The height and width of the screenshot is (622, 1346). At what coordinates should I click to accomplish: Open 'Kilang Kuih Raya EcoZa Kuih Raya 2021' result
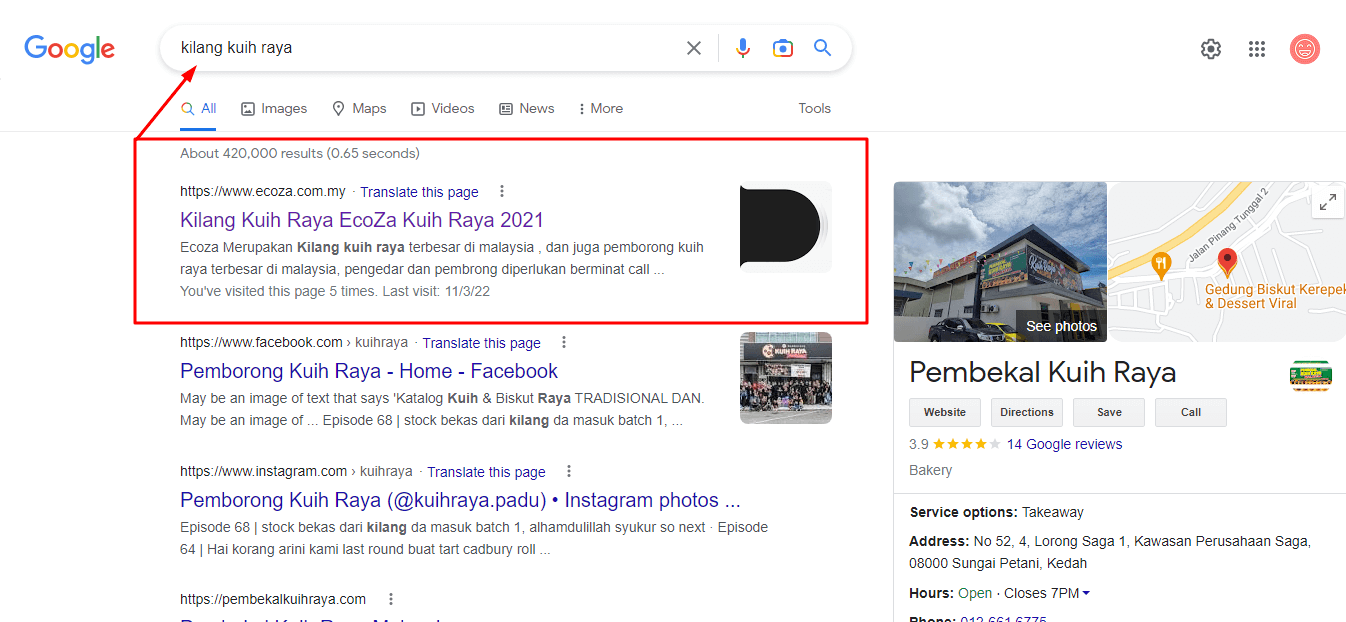pos(362,220)
